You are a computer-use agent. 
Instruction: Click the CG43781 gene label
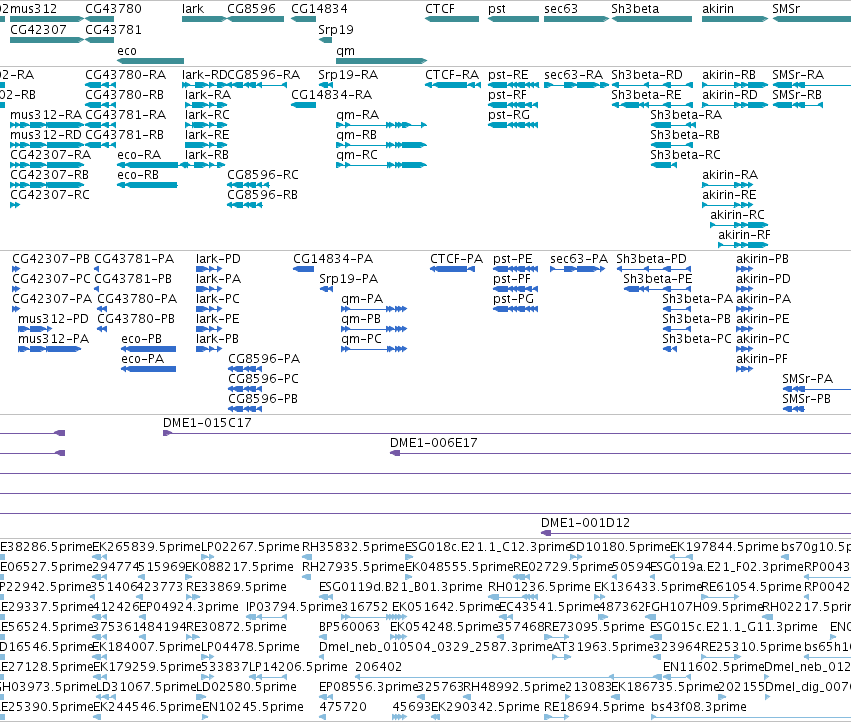click(113, 30)
